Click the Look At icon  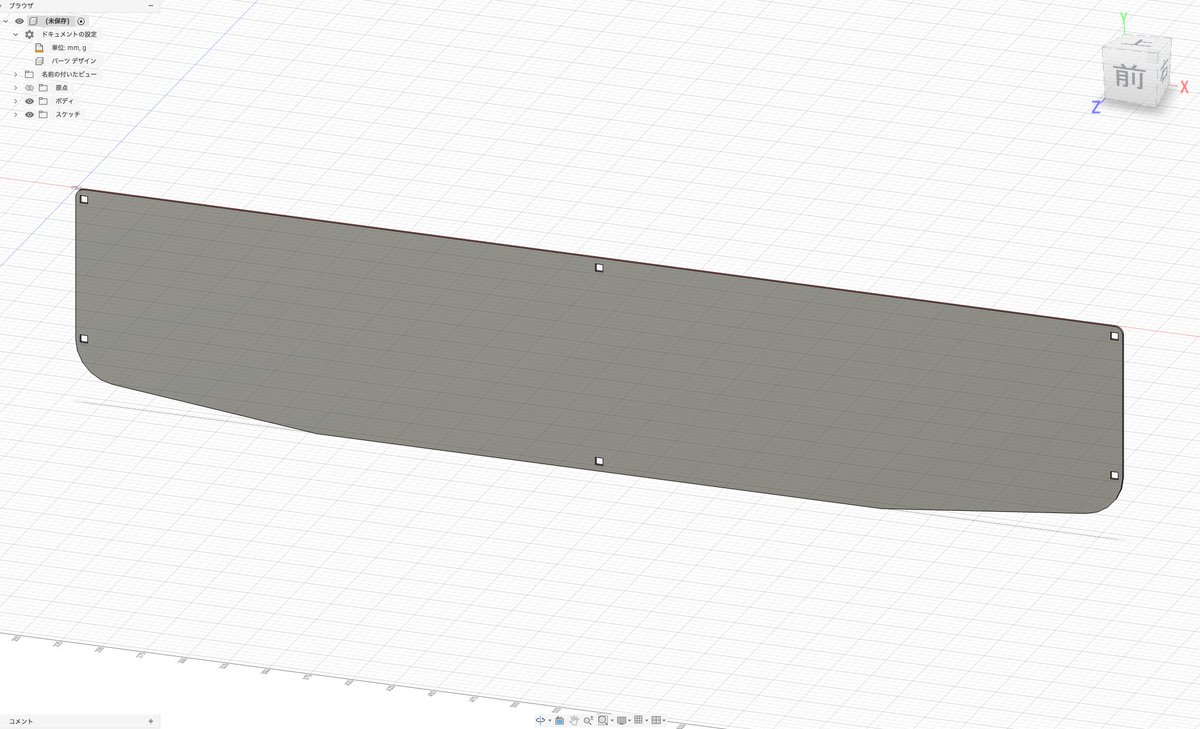[x=560, y=720]
